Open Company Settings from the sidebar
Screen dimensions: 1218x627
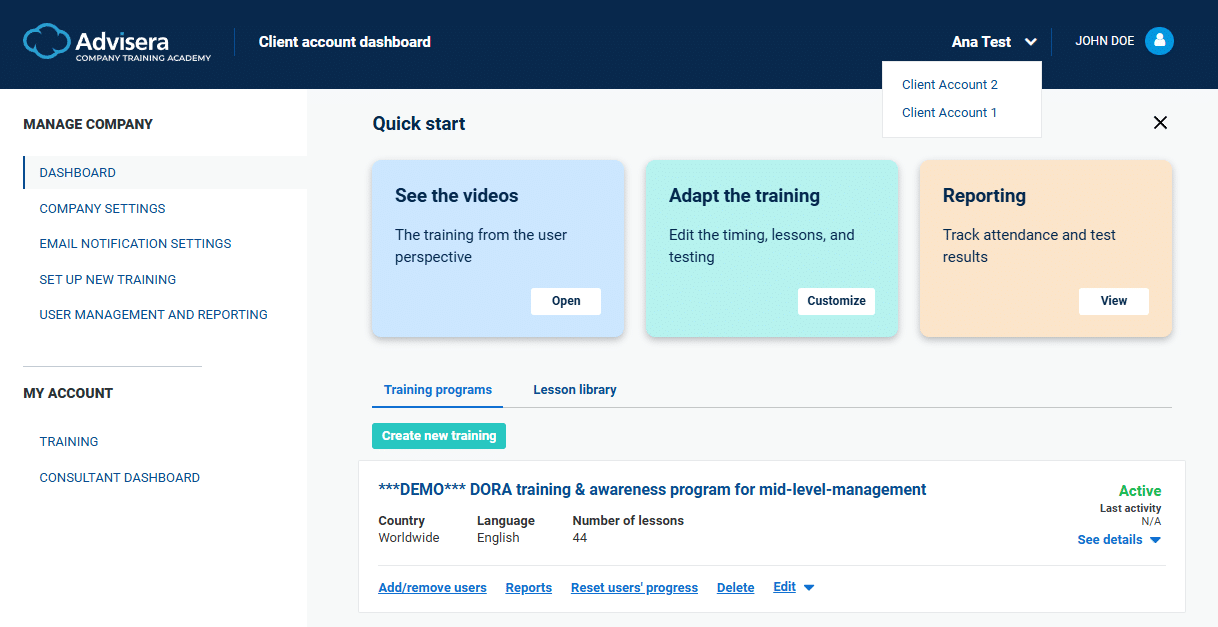click(101, 208)
